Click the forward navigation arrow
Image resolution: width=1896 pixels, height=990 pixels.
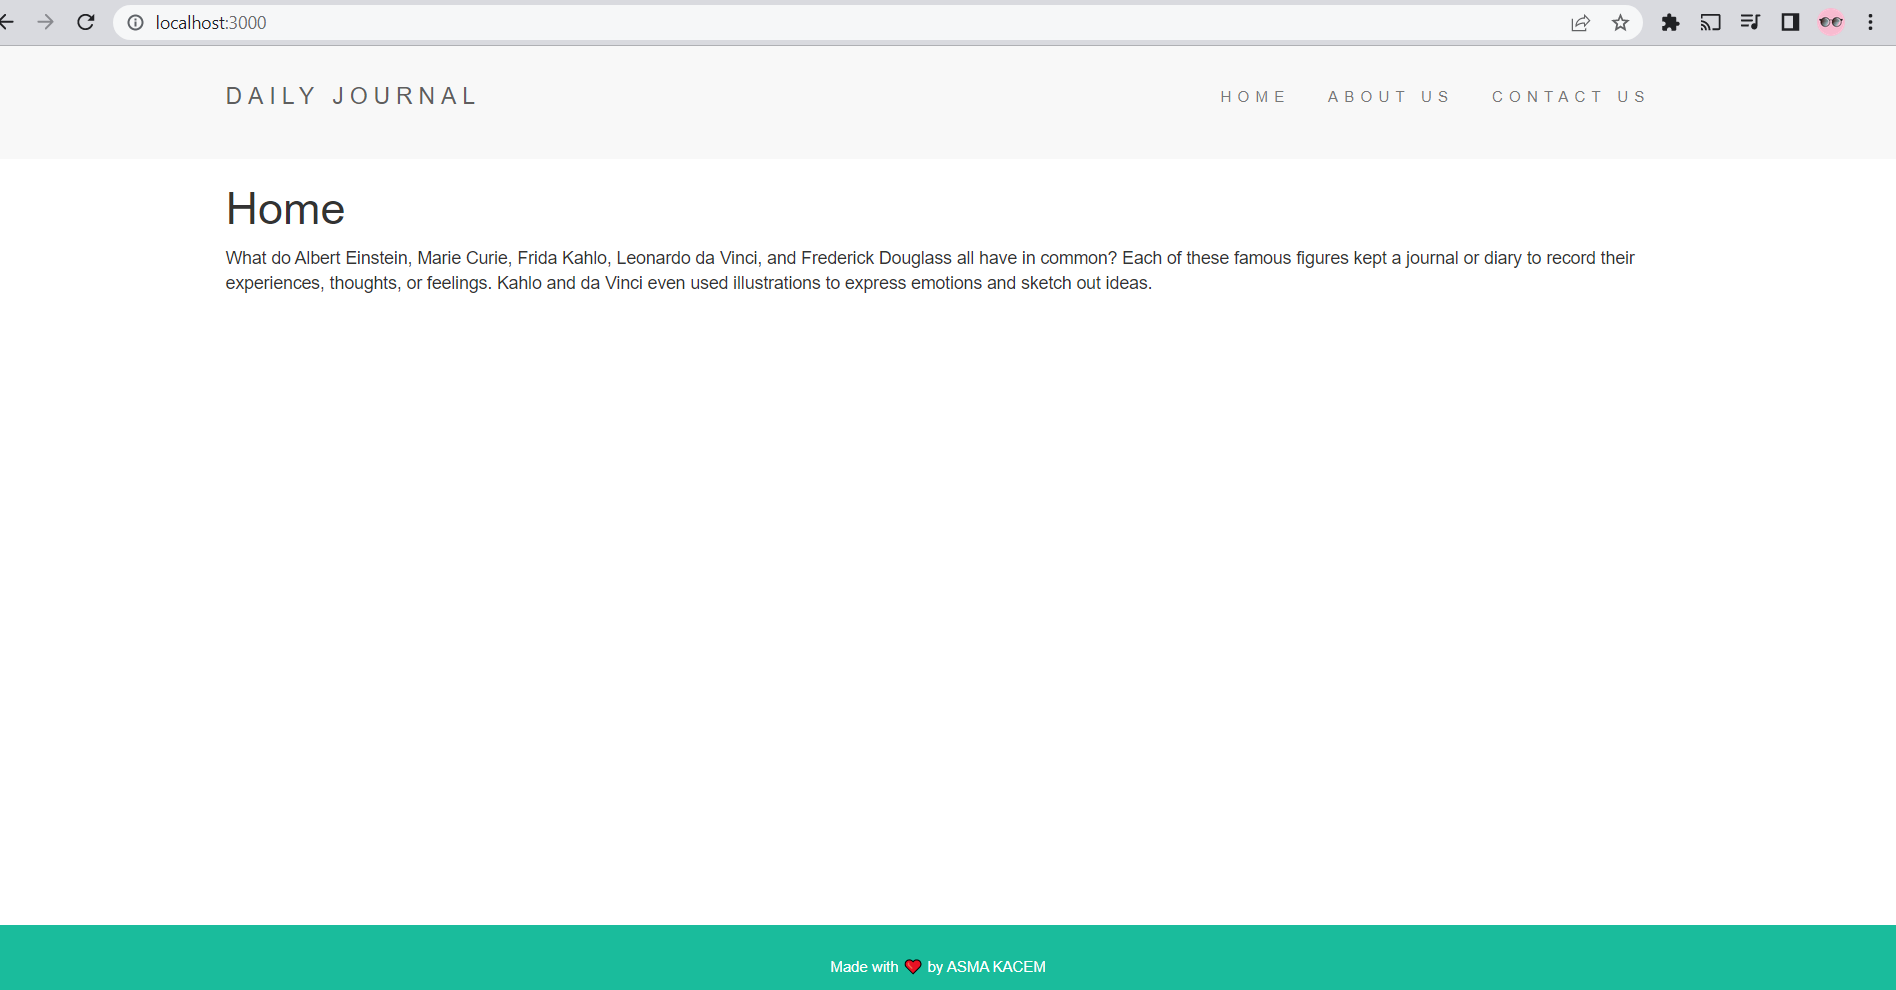point(45,22)
